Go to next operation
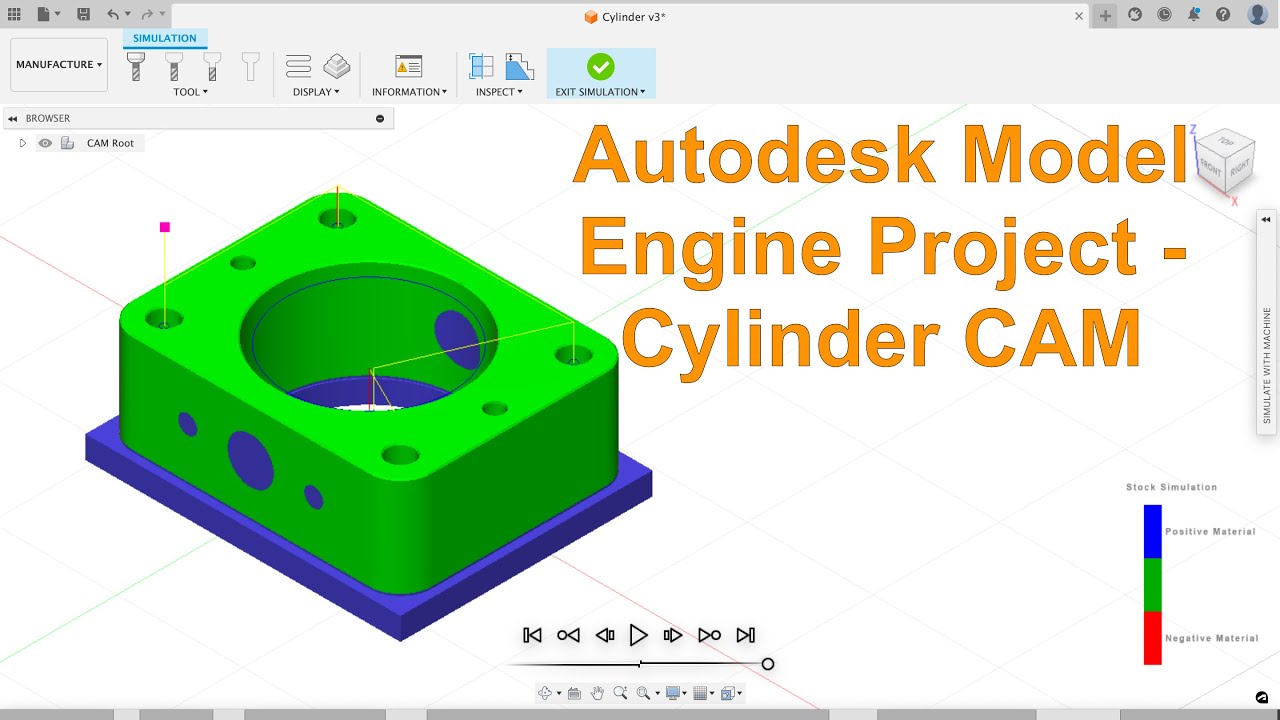This screenshot has height=720, width=1280. (x=709, y=635)
